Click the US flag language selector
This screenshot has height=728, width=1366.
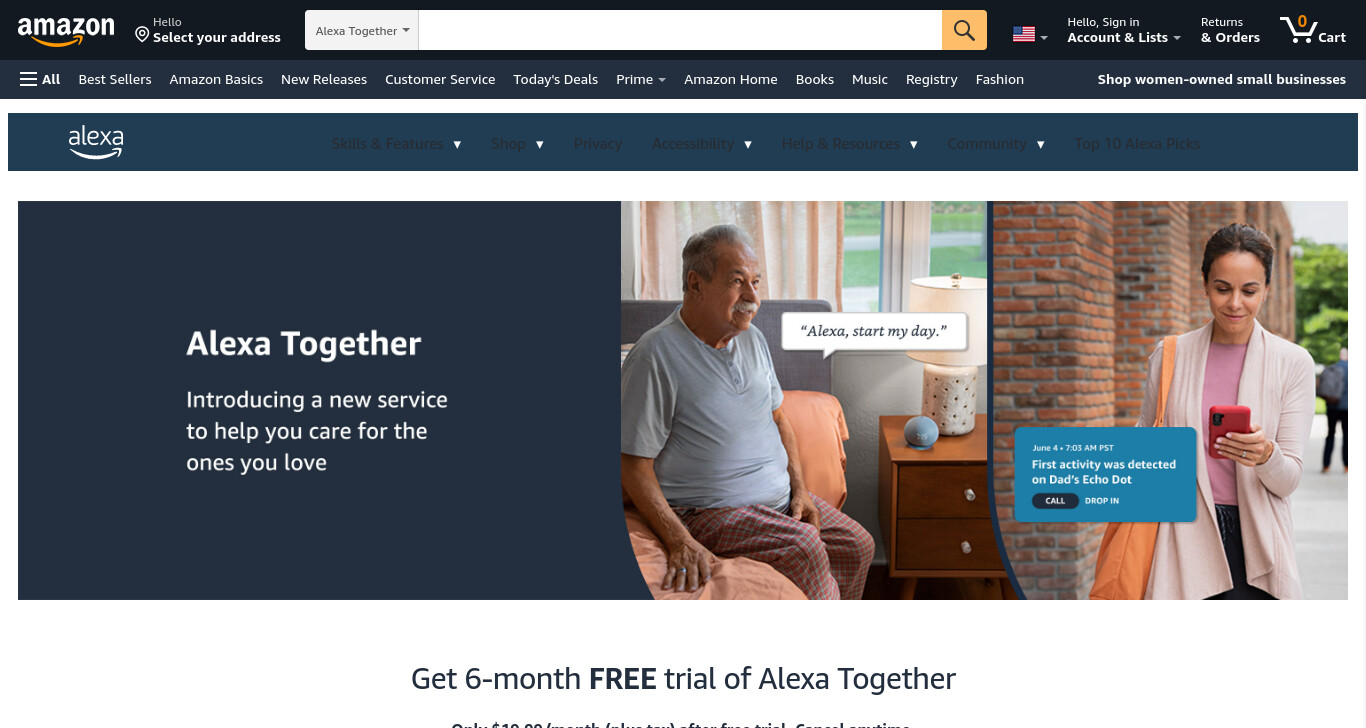click(x=1030, y=34)
